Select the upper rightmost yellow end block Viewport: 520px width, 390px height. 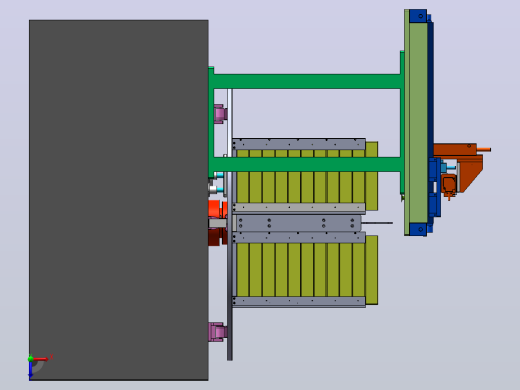[x=372, y=176]
